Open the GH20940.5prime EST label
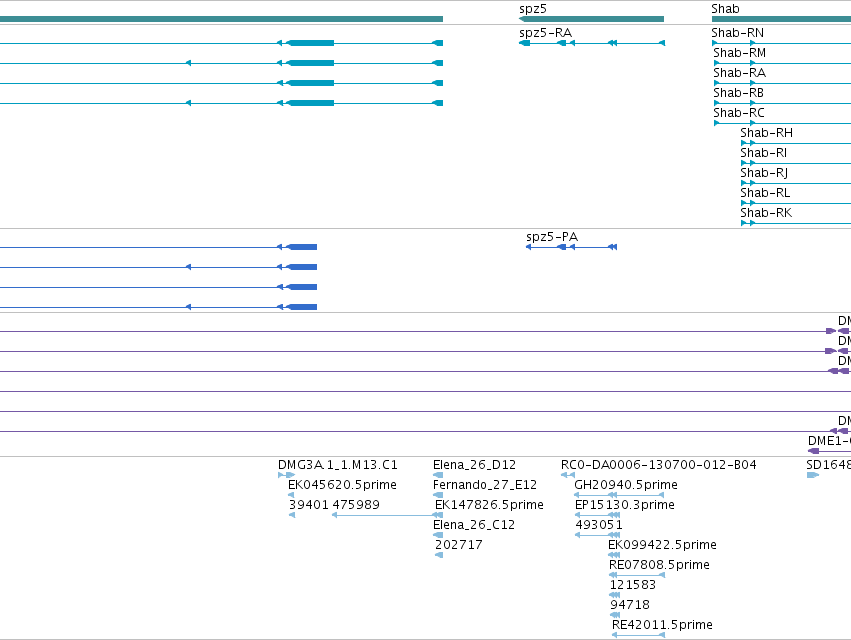The image size is (851, 640). pyautogui.click(x=626, y=485)
